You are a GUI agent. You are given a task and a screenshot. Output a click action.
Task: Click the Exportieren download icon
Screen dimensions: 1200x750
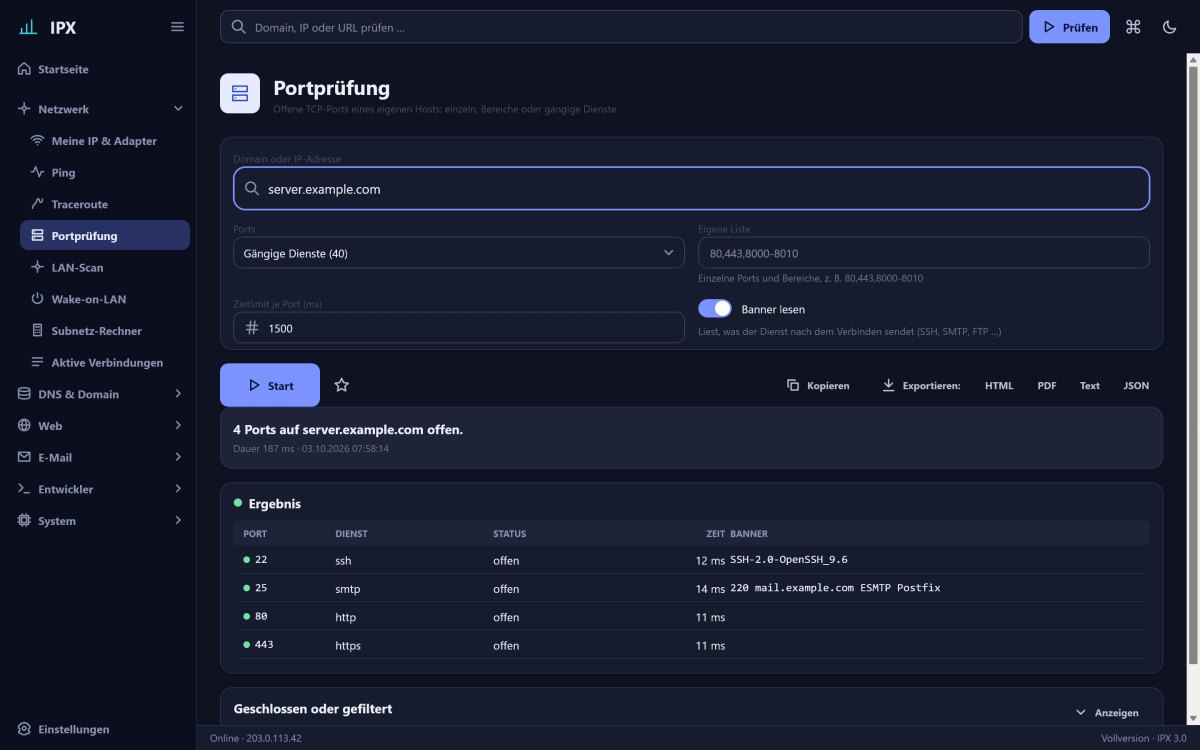point(888,385)
